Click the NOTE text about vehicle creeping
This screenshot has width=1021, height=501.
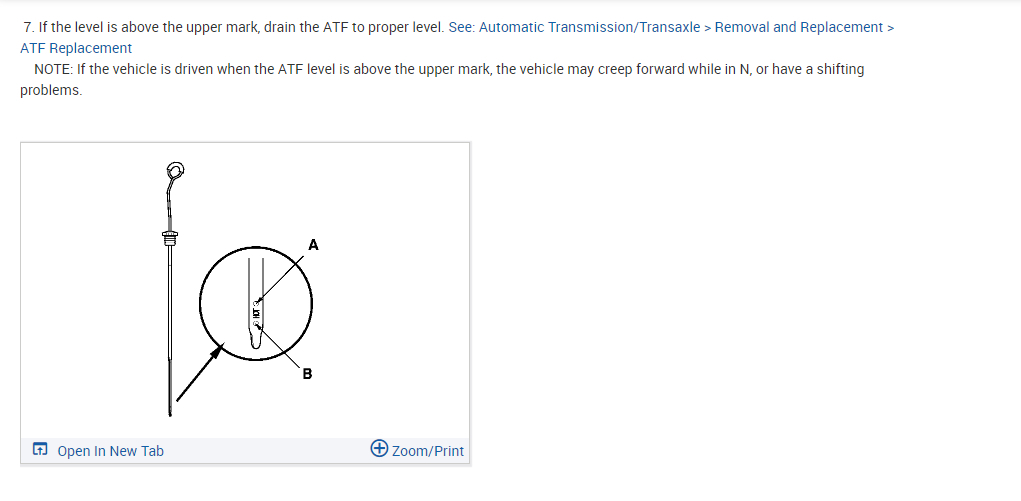tap(450, 69)
